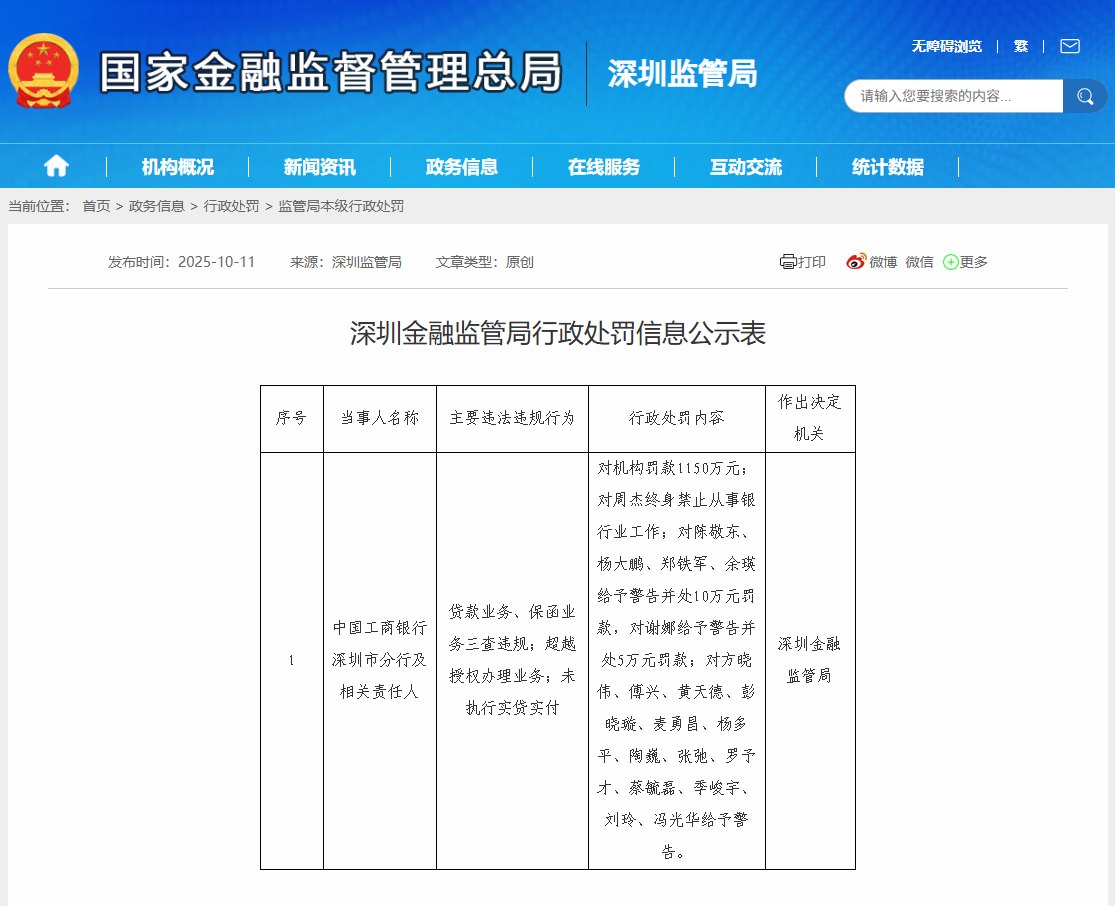
Task: Click the national emblem logo
Action: [43, 72]
